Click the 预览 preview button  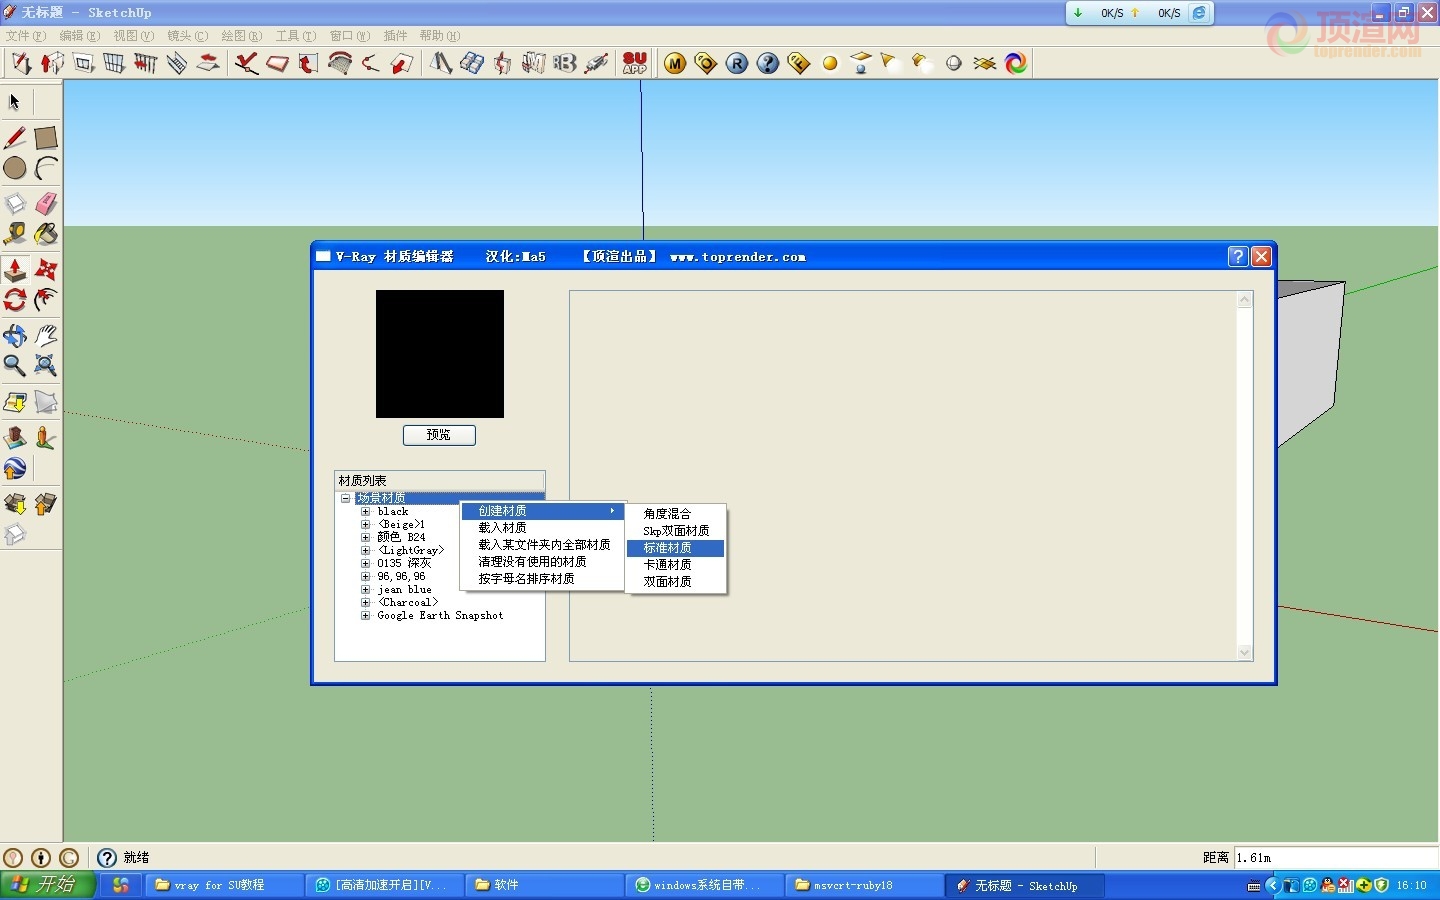coord(439,435)
